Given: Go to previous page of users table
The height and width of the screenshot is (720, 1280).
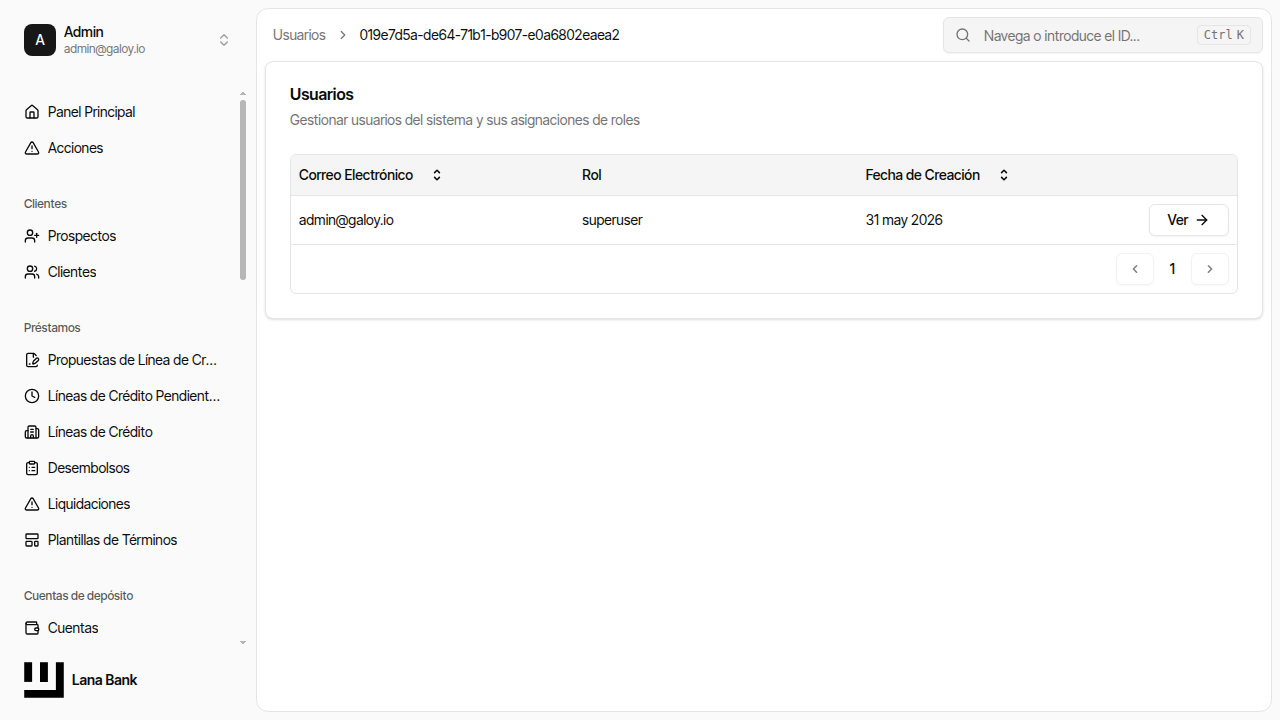Looking at the screenshot, I should click(x=1135, y=269).
